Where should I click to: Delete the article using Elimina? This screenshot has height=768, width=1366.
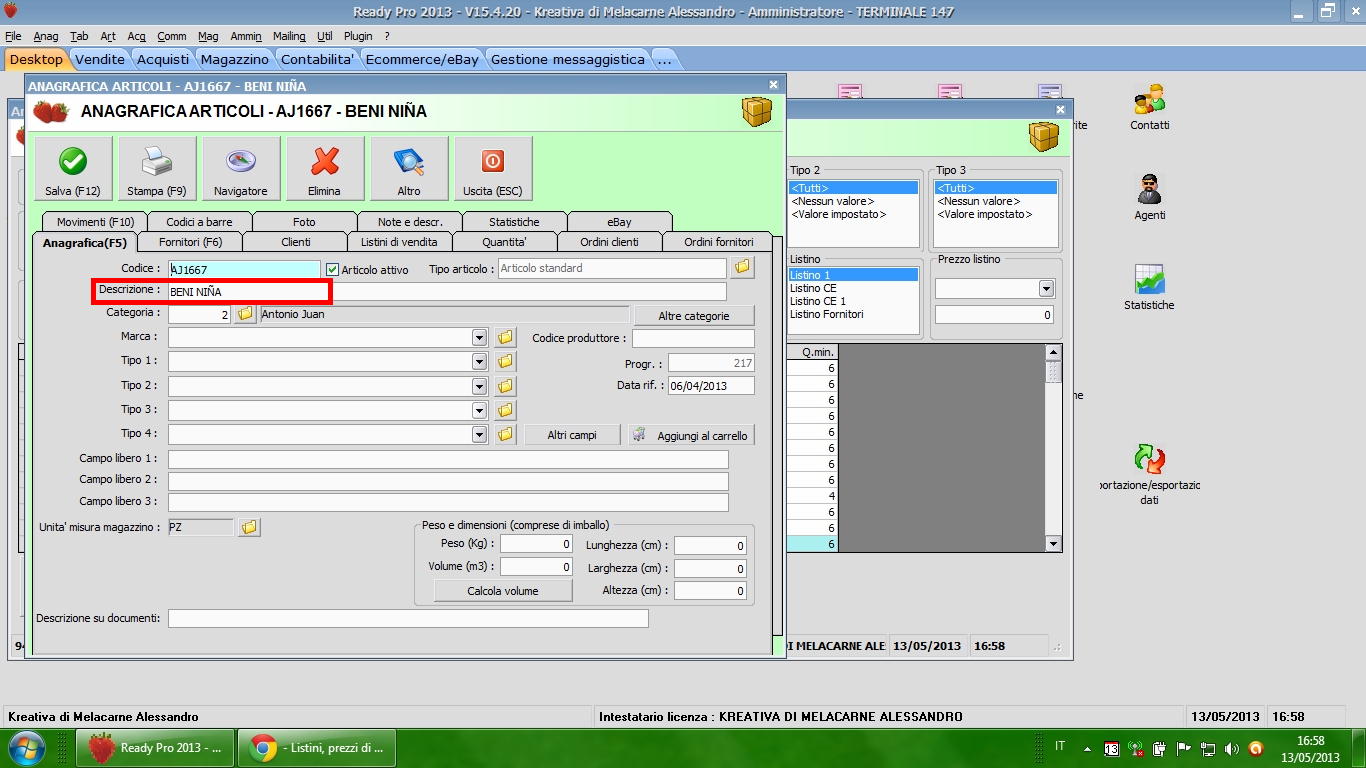pos(324,169)
